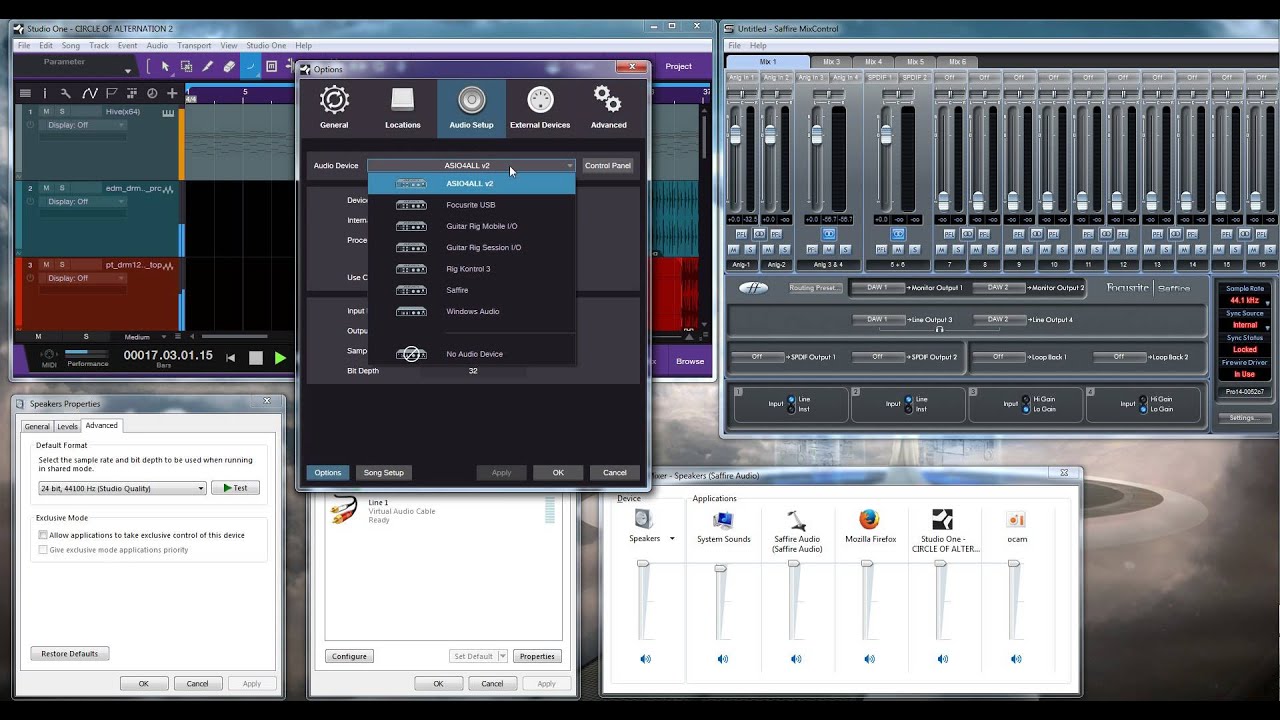Click the Control Panel button
The height and width of the screenshot is (720, 1280).
[x=608, y=166]
